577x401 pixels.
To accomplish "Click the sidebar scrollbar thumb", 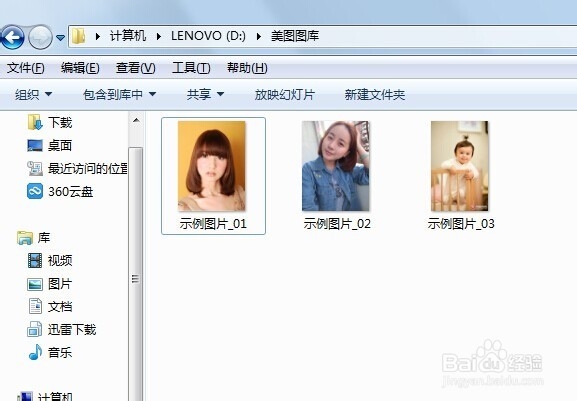I will (135, 274).
